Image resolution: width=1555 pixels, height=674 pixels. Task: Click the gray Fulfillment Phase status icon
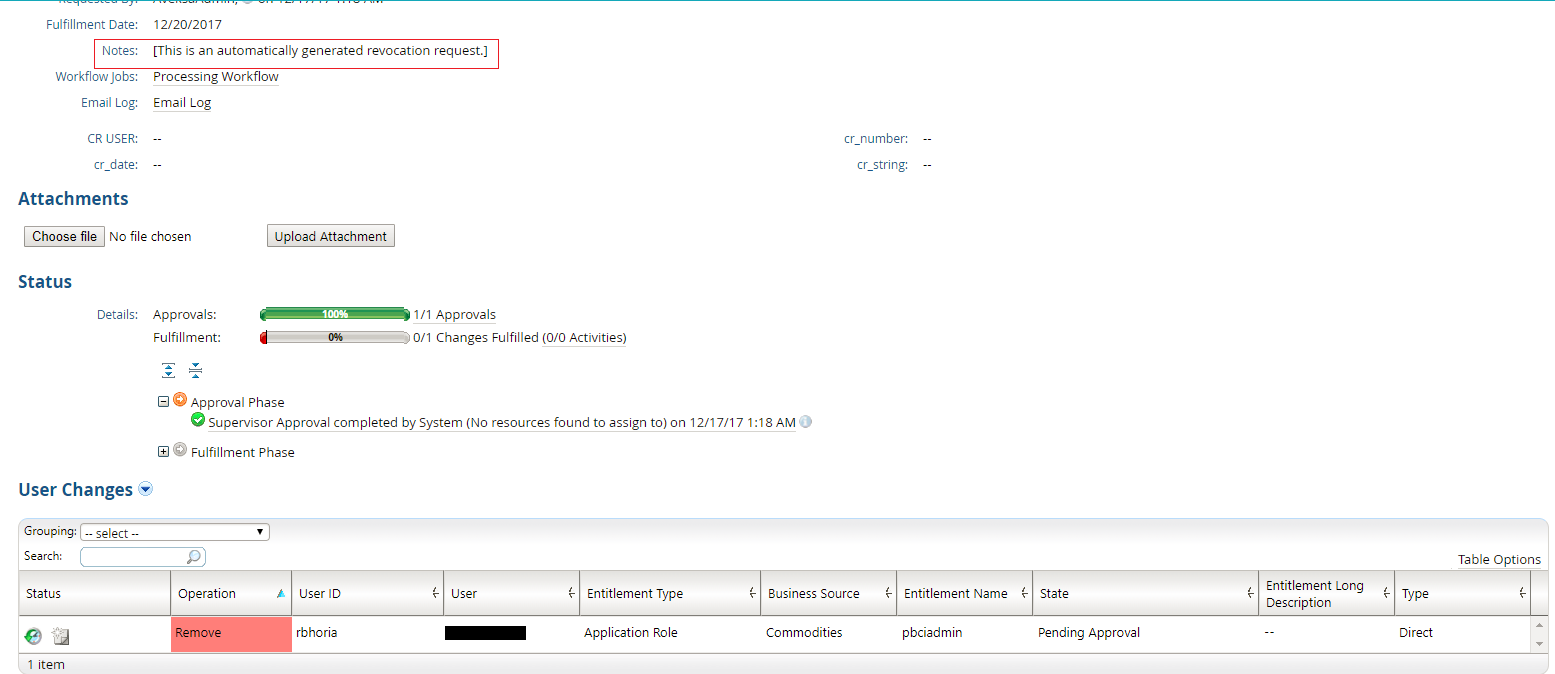(x=180, y=450)
